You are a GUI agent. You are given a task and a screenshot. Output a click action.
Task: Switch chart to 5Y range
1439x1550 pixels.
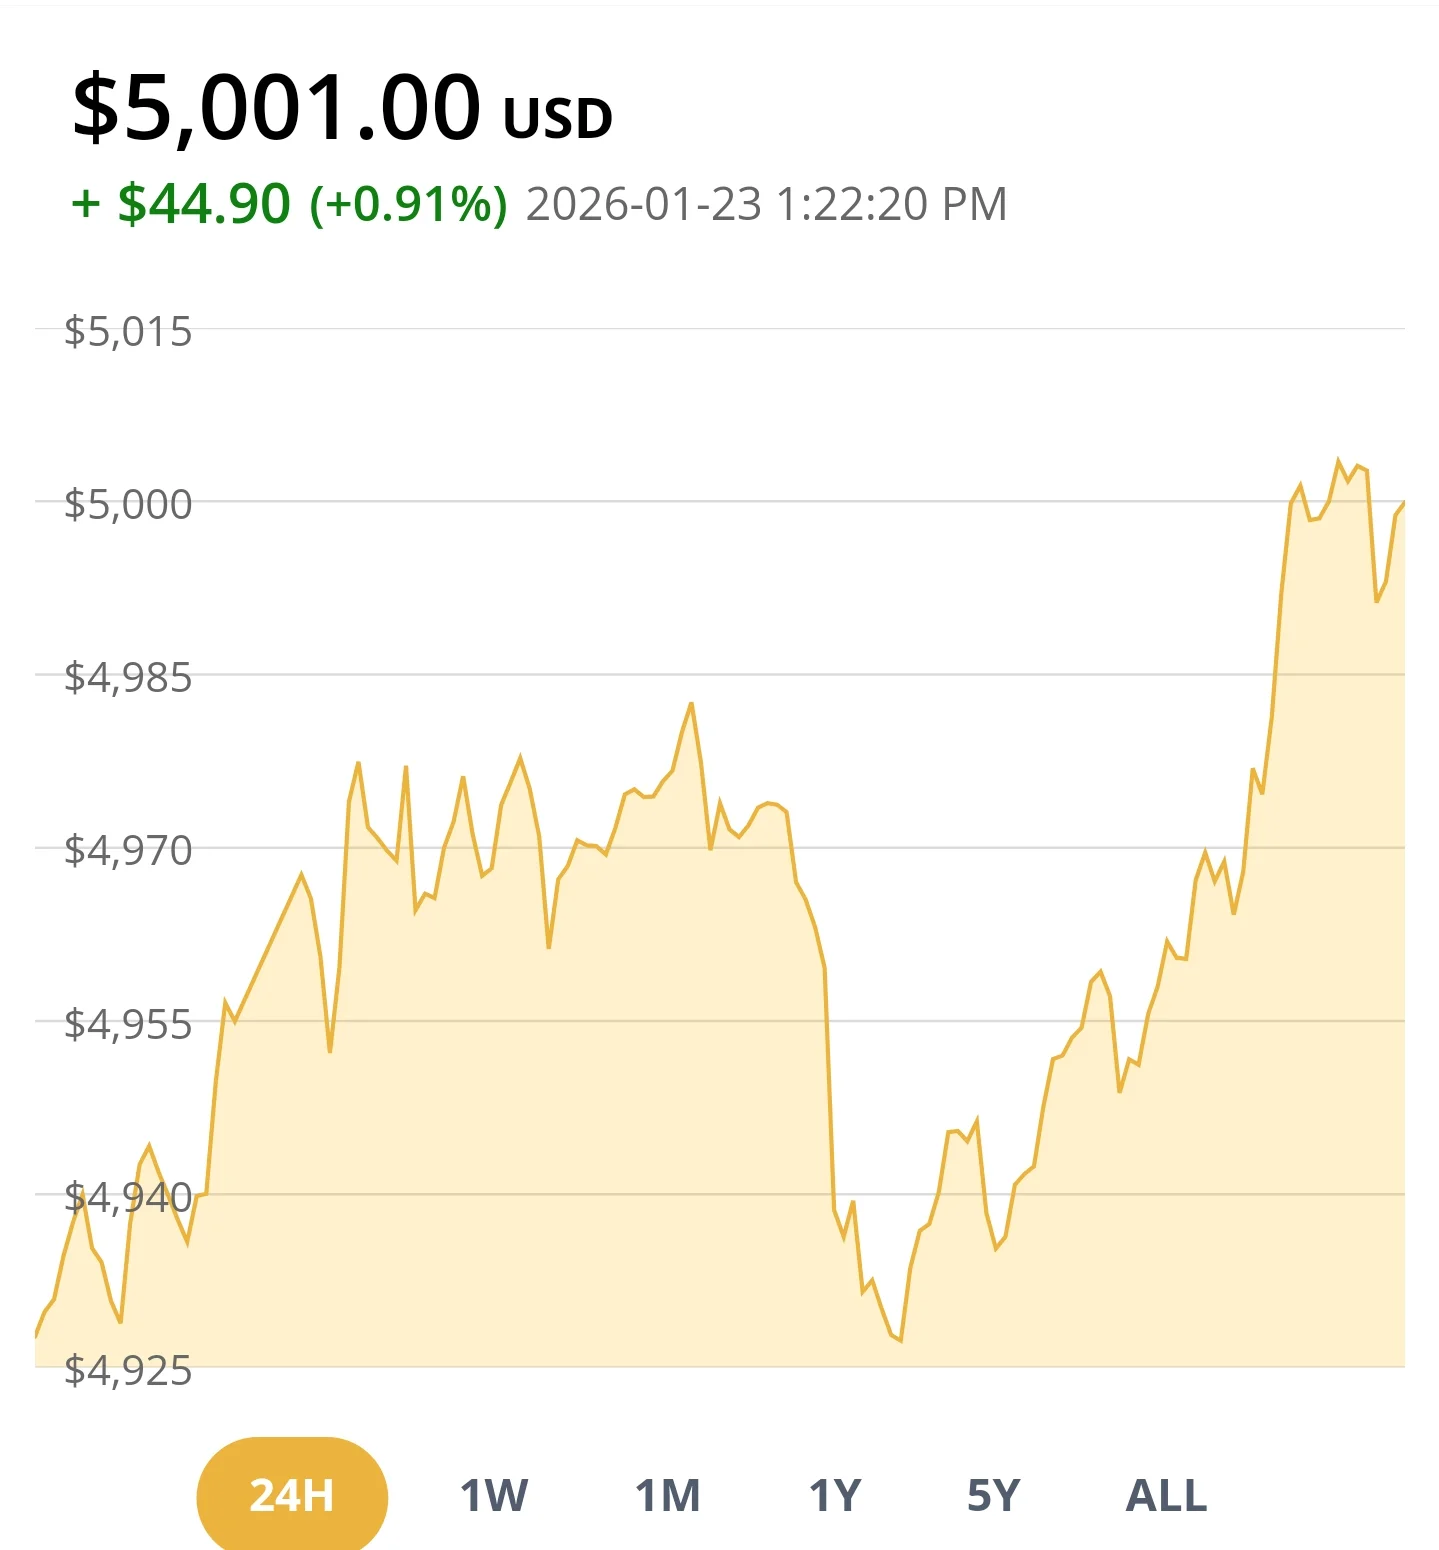click(993, 1496)
